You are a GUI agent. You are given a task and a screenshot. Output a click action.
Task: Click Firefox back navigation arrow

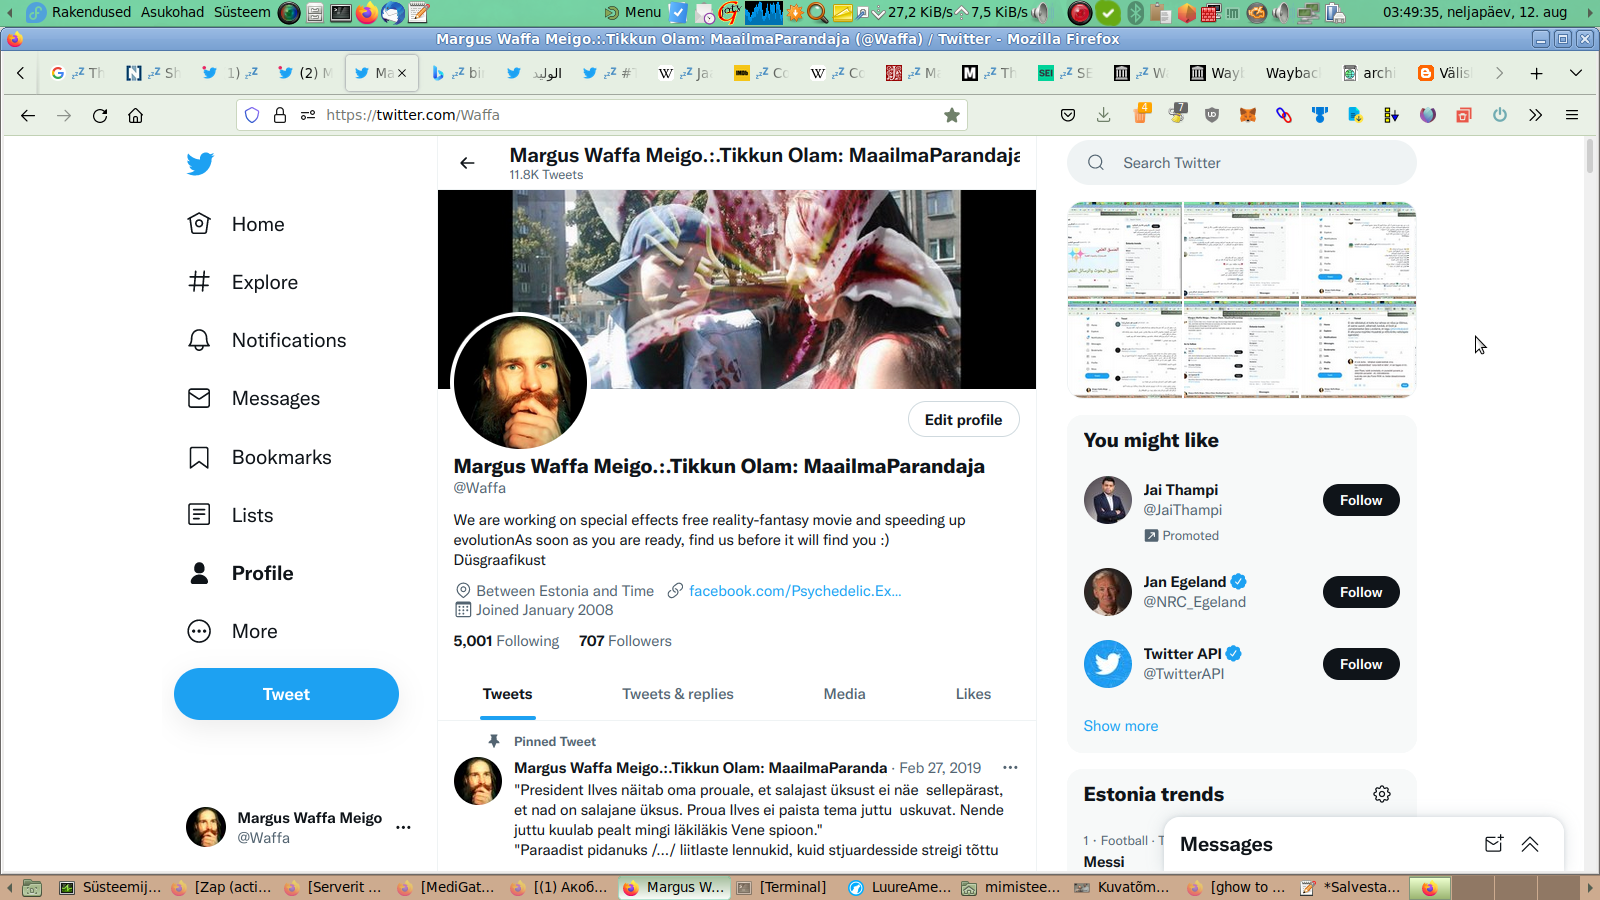(x=28, y=115)
